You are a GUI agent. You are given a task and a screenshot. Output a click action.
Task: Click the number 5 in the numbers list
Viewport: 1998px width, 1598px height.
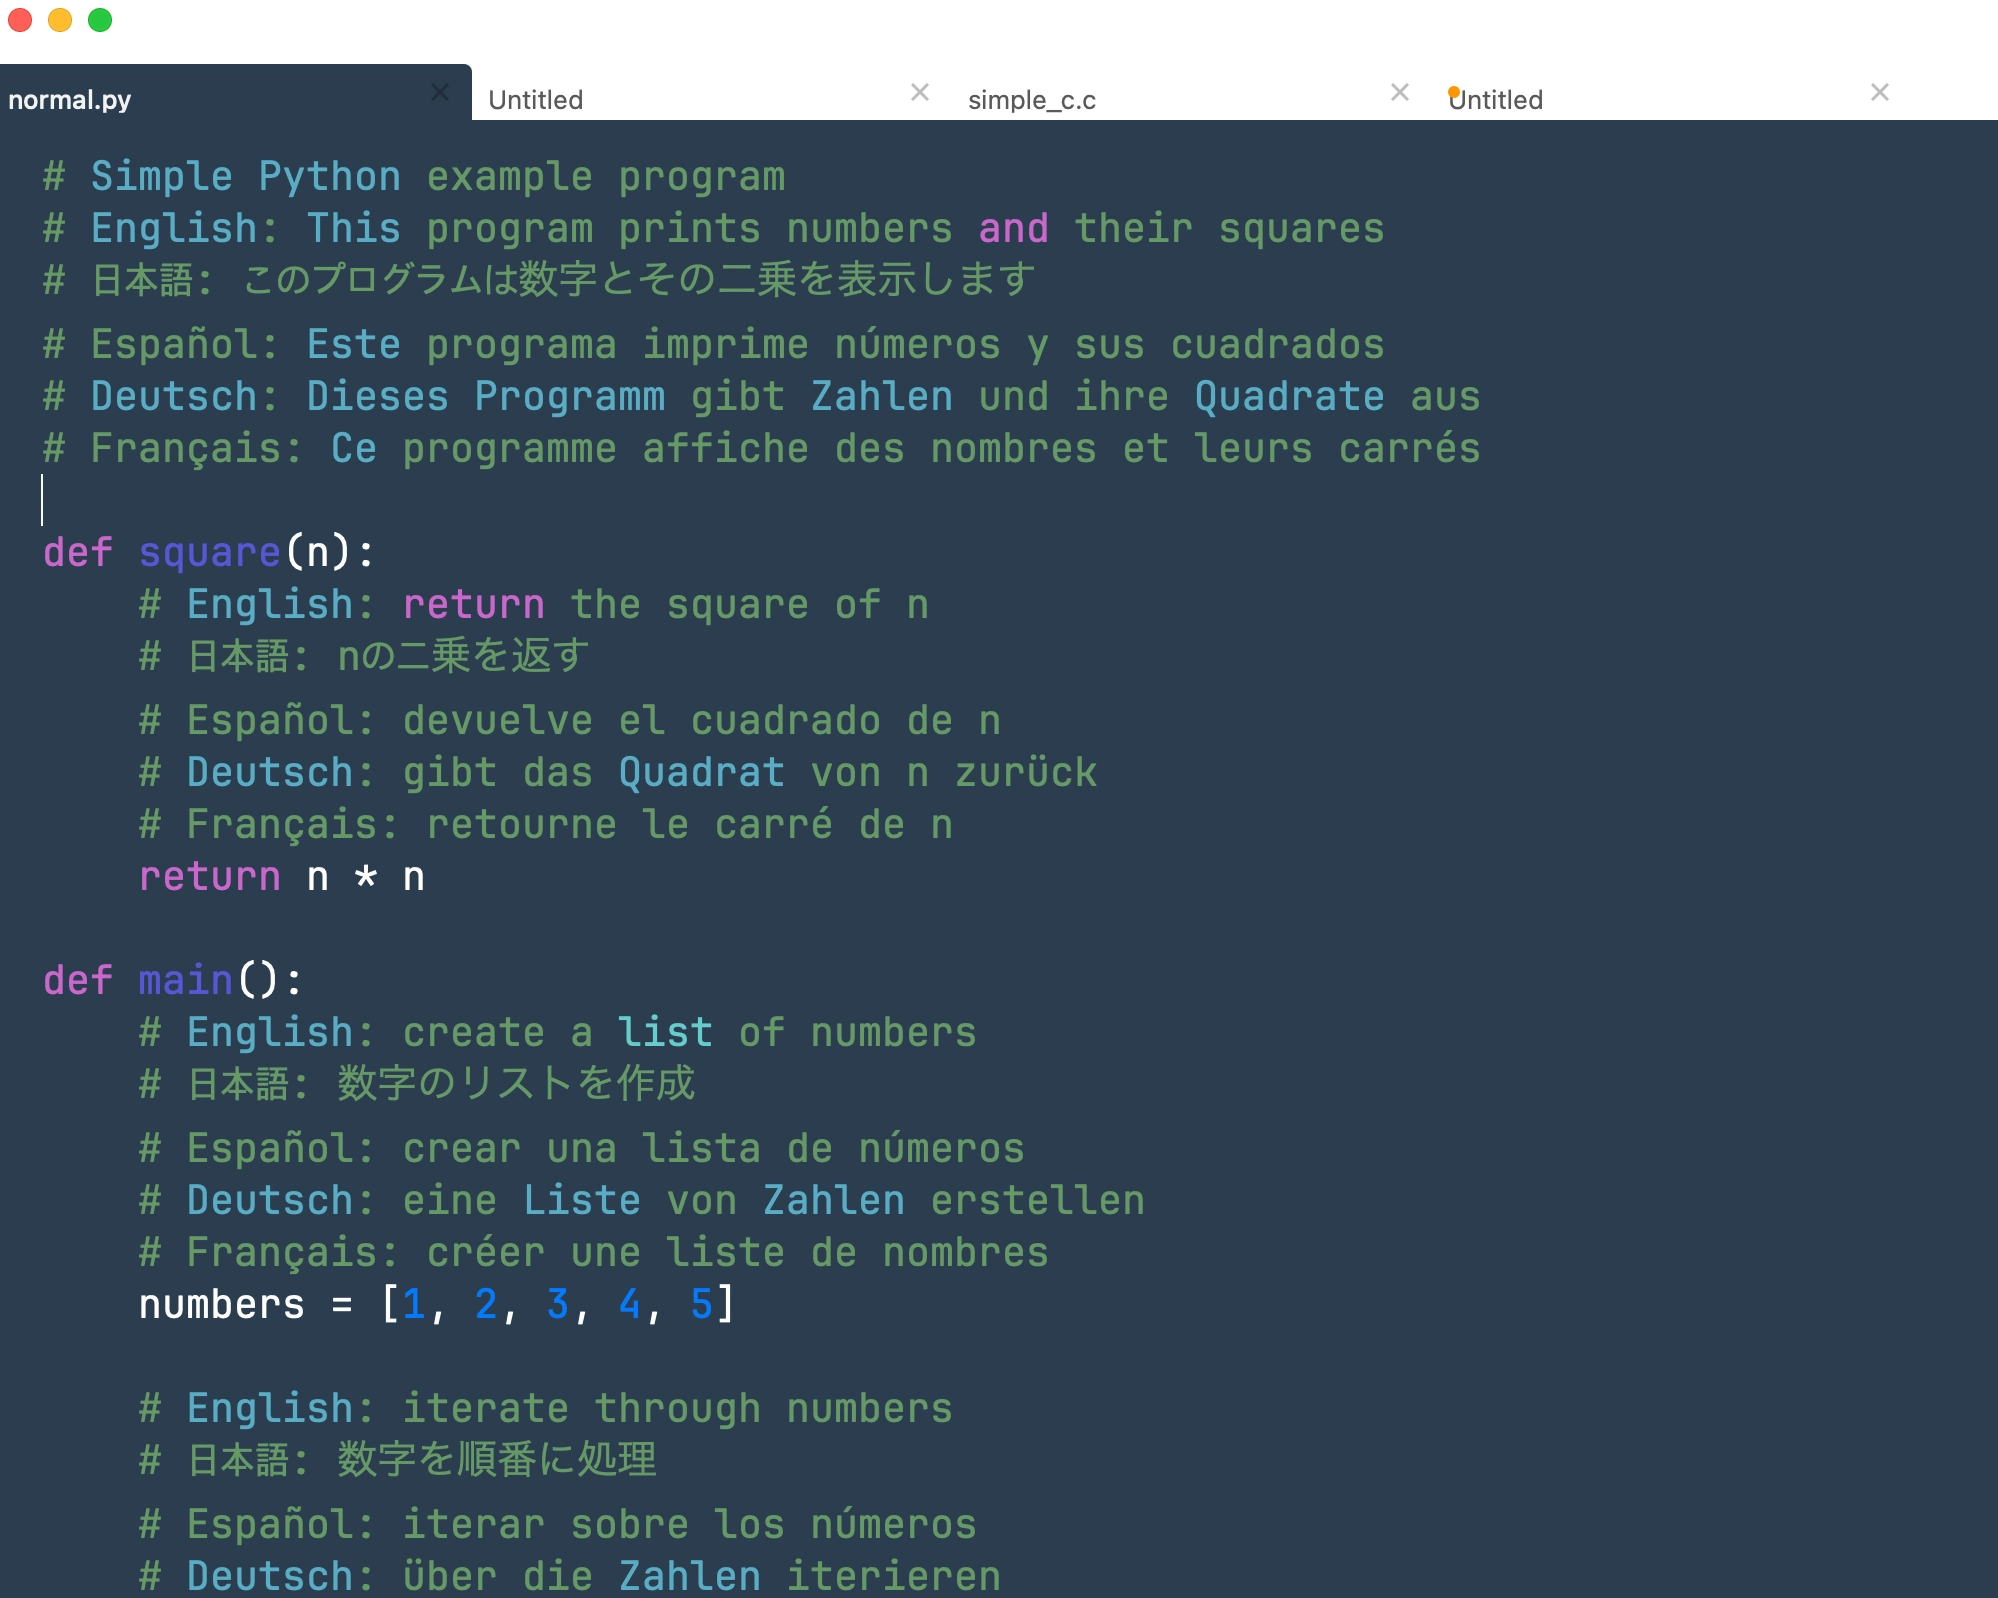click(x=703, y=1303)
